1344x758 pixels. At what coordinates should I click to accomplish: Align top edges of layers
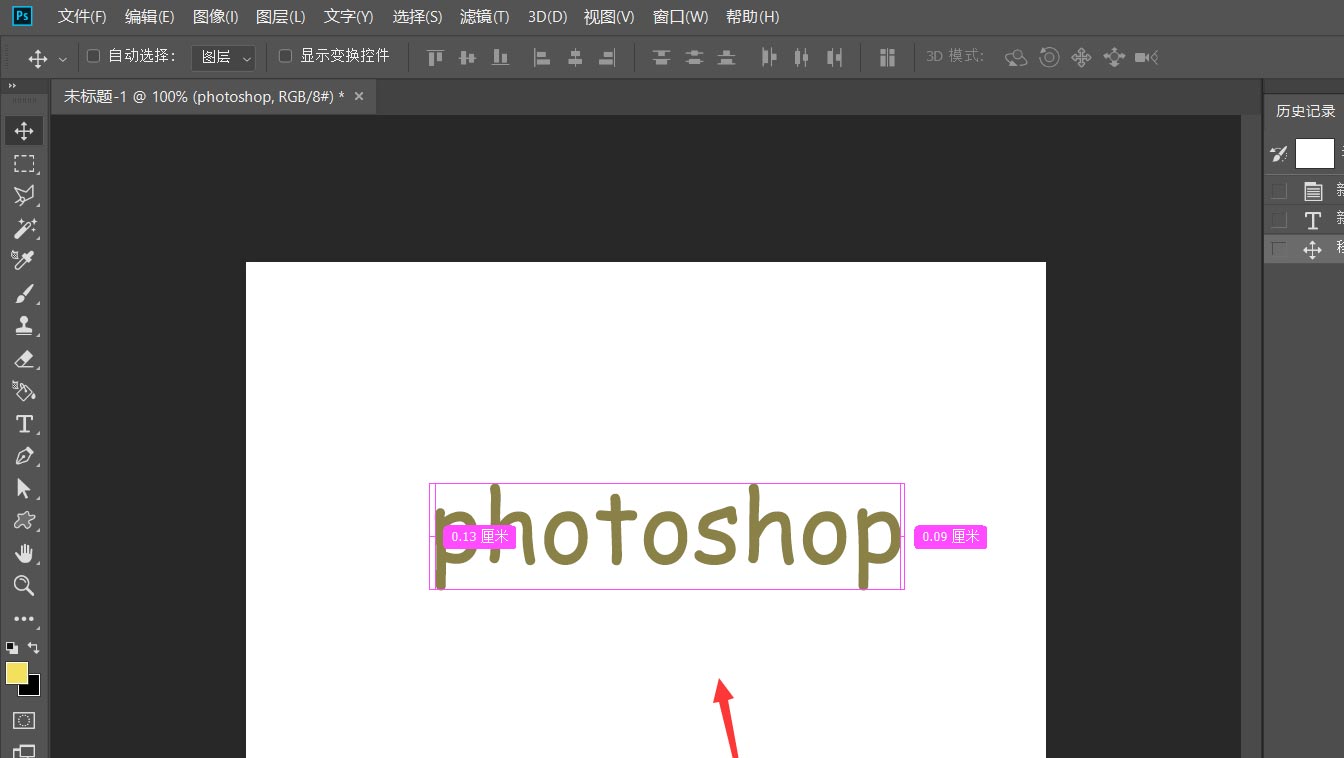435,58
